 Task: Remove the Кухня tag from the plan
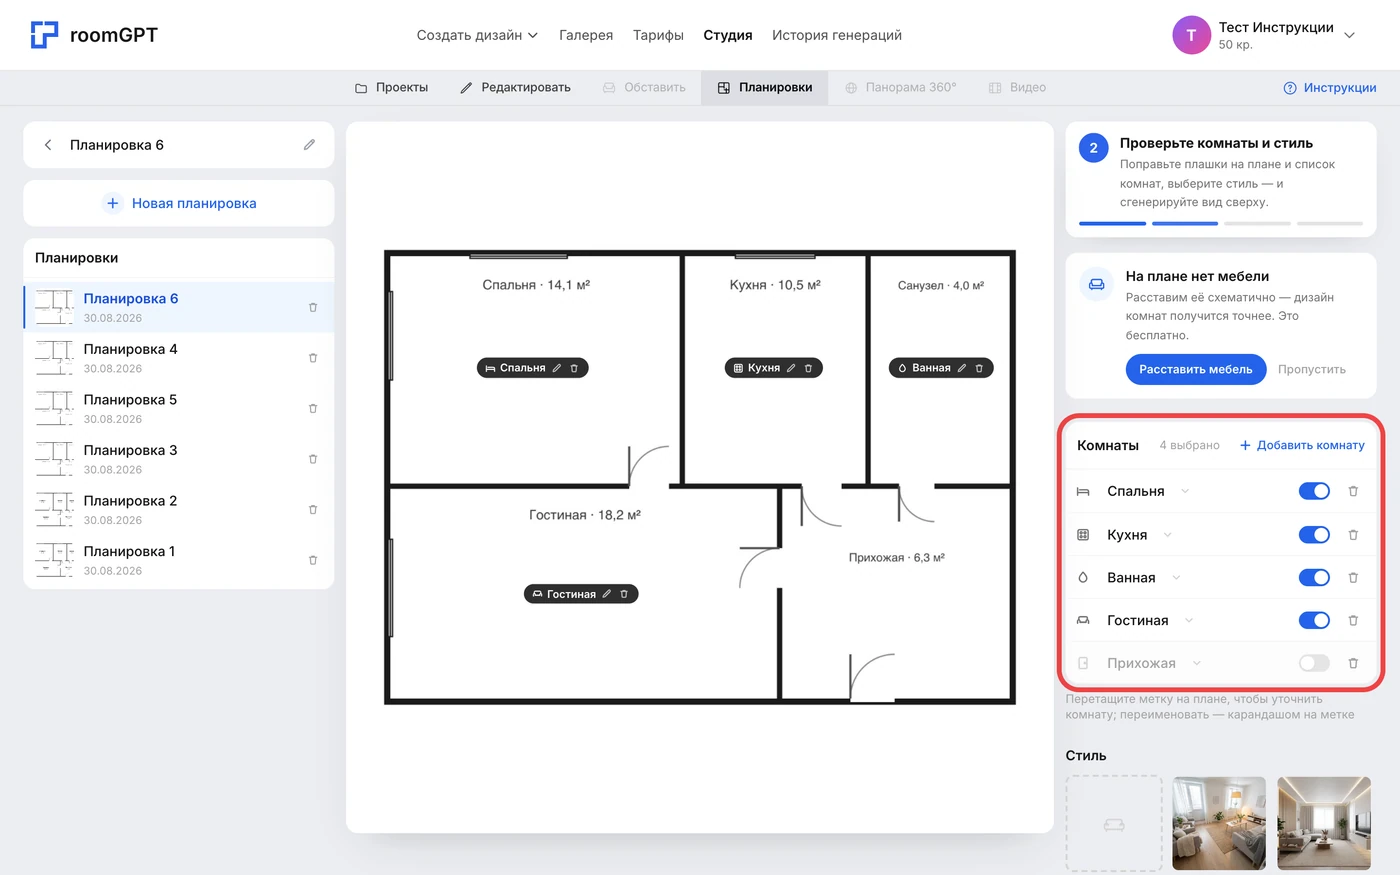coord(808,368)
